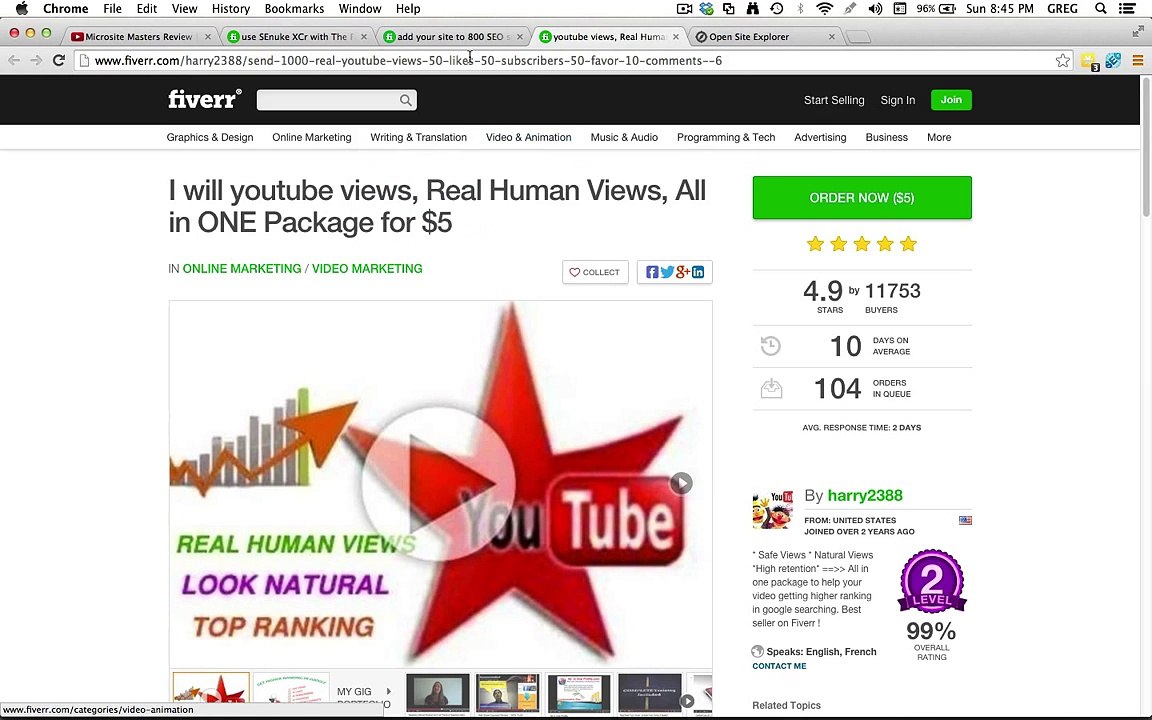
Task: Open the volume control icon
Action: pyautogui.click(x=875, y=9)
